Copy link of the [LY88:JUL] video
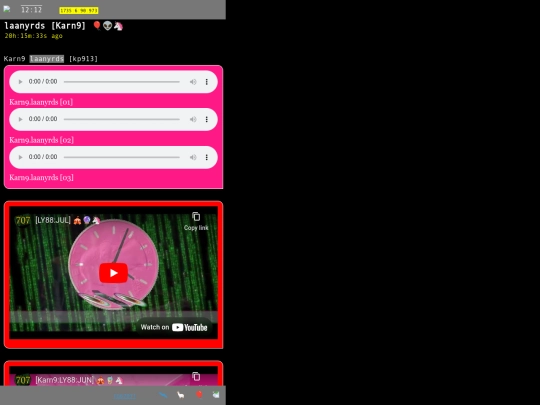Image resolution: width=540 pixels, height=405 pixels. click(196, 221)
